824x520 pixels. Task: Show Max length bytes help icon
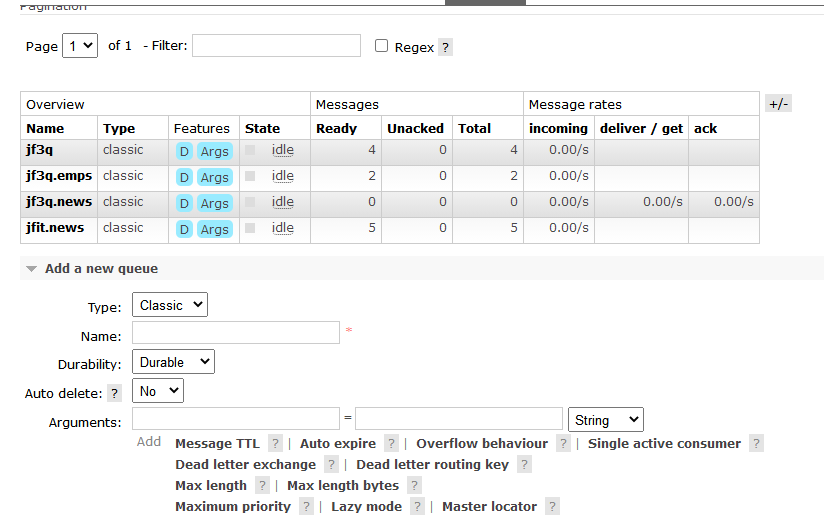point(415,485)
